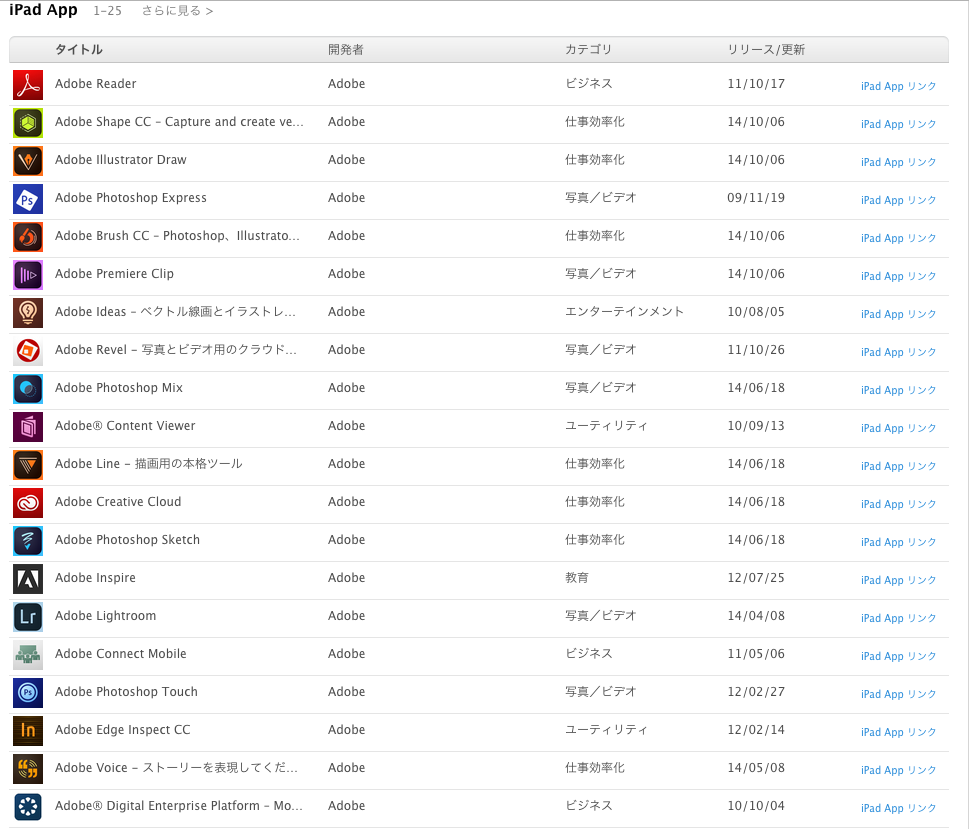Click the Adobe Reader title text
Image resolution: width=969 pixels, height=829 pixels.
point(95,83)
